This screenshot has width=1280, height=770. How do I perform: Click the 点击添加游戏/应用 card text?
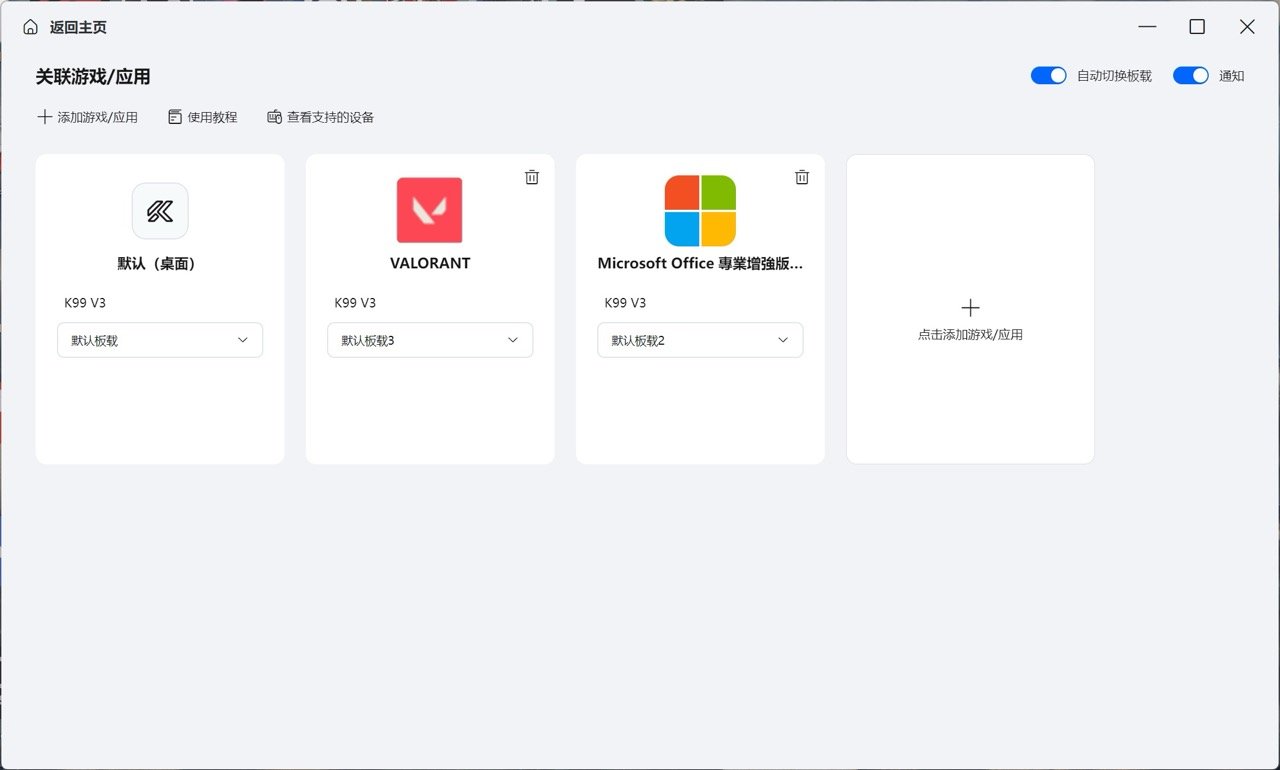(970, 335)
